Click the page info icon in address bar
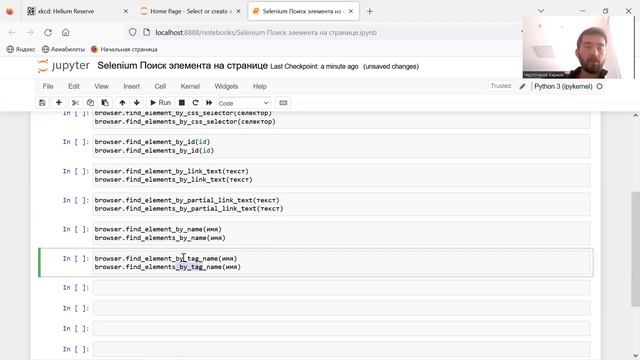This screenshot has height=360, width=640. click(147, 32)
